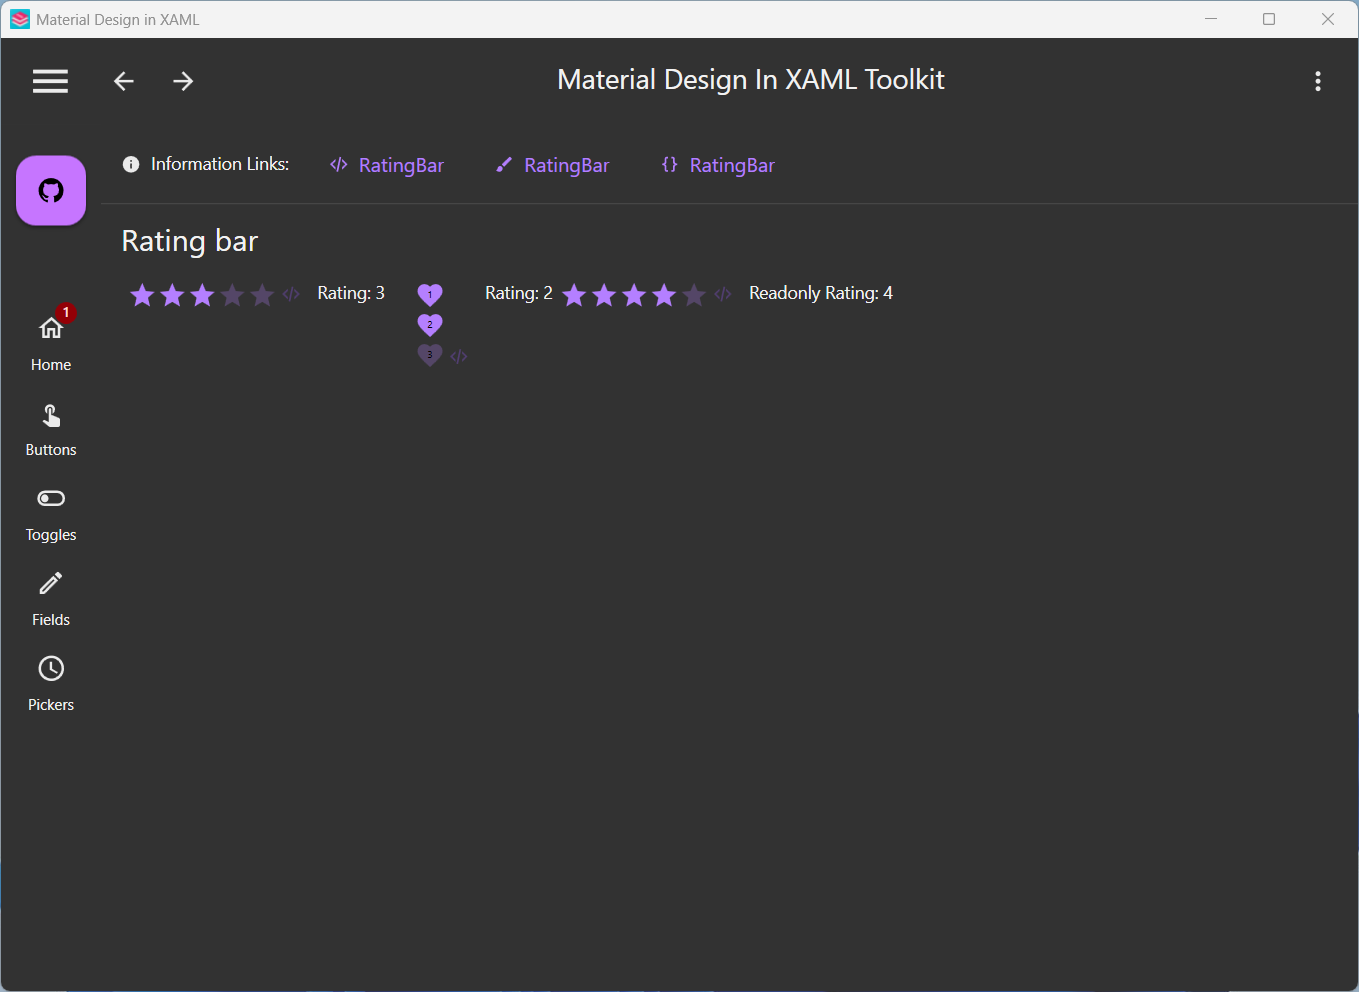This screenshot has height=992, width=1359.
Task: Select heart number 2 in vertical rating
Action: click(x=430, y=324)
